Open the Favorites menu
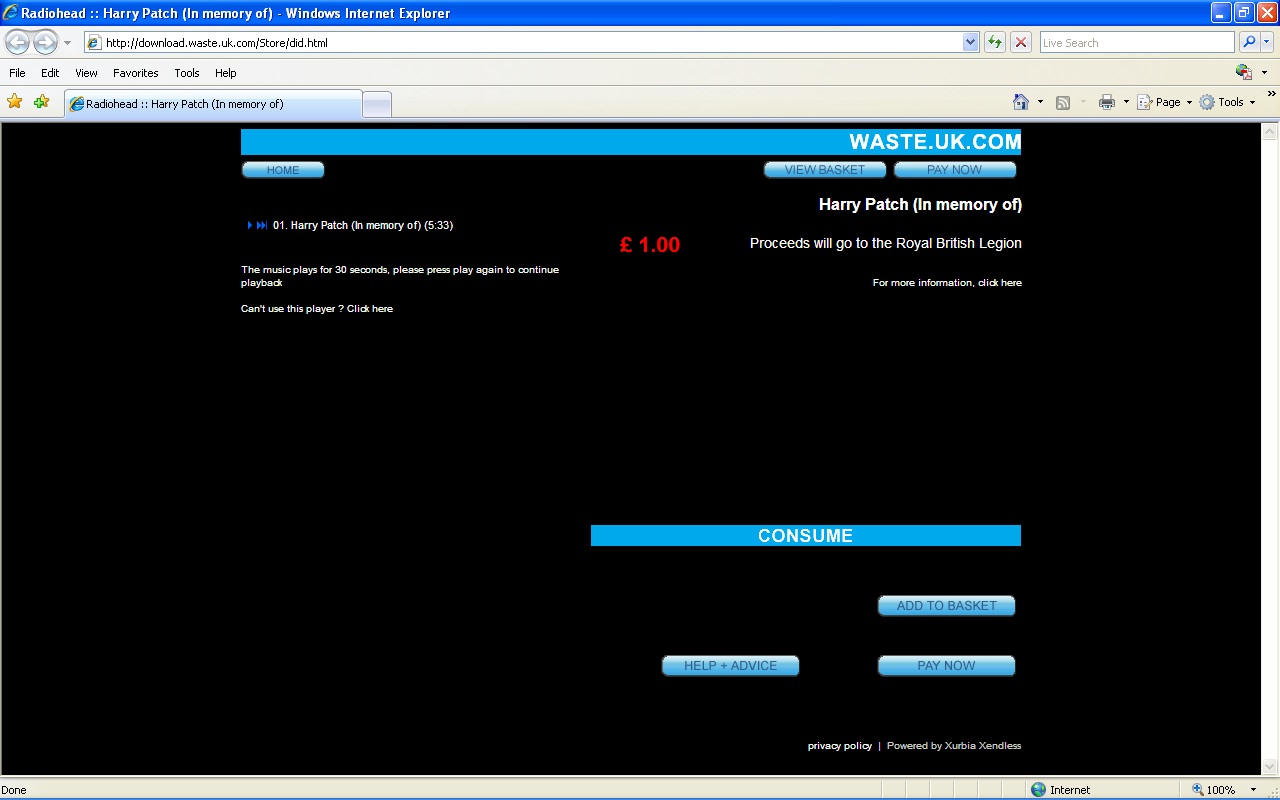This screenshot has height=800, width=1280. tap(135, 73)
